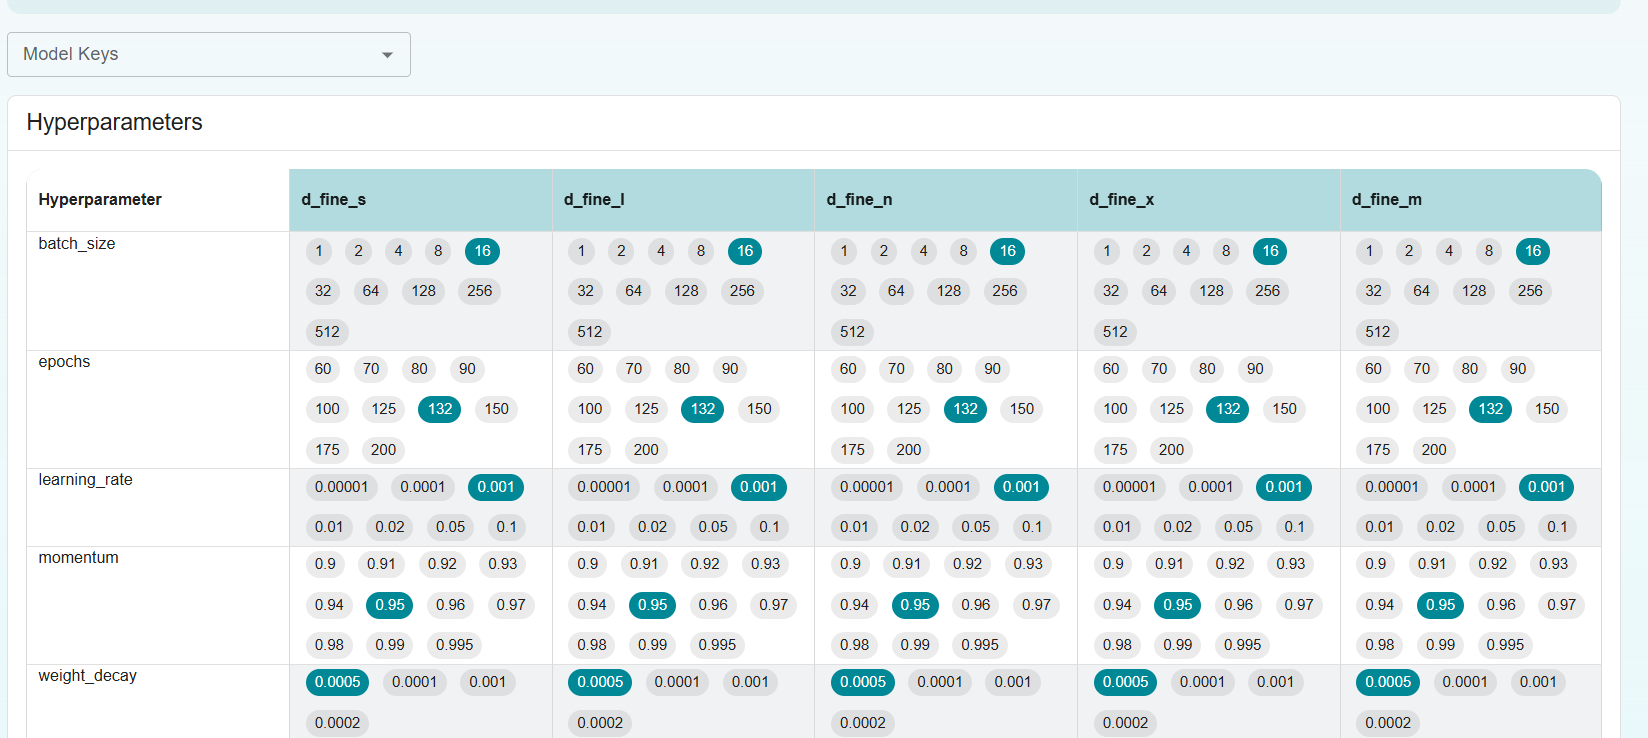Screen dimensions: 1648x738
Task: Select learning_rate 0.001 under d_fine_n
Action: coord(1021,487)
